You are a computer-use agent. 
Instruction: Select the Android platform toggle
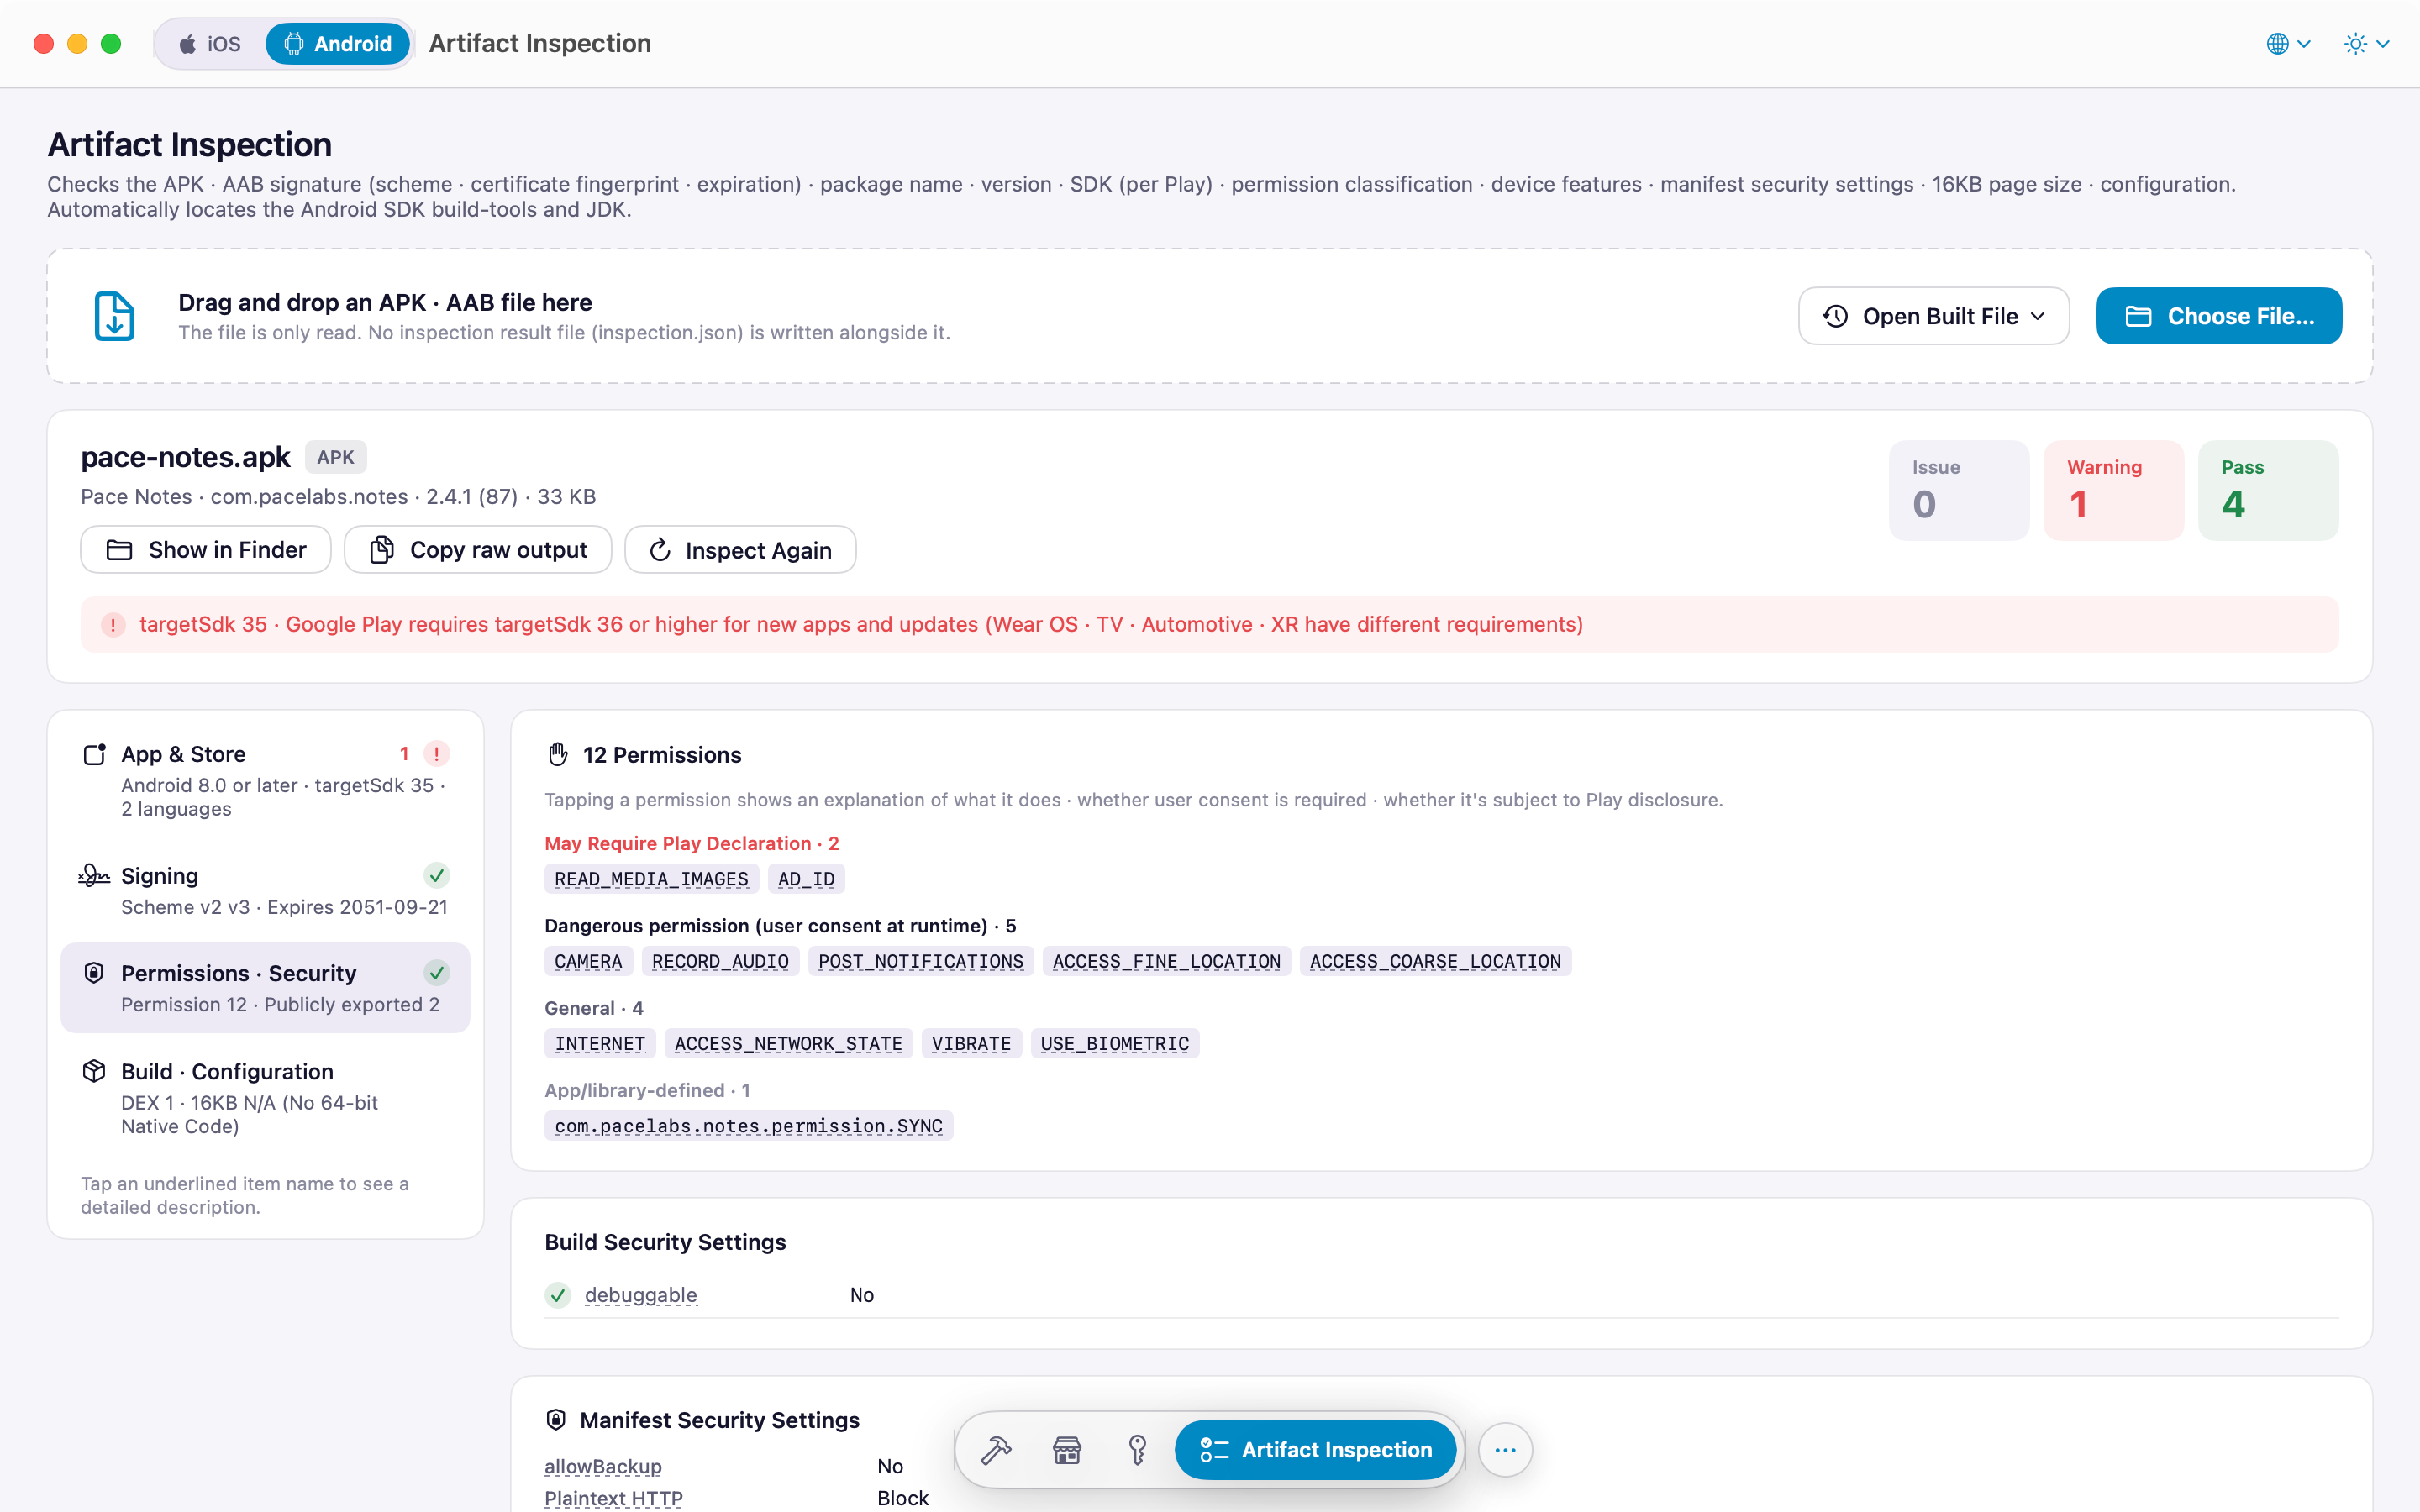338,44
